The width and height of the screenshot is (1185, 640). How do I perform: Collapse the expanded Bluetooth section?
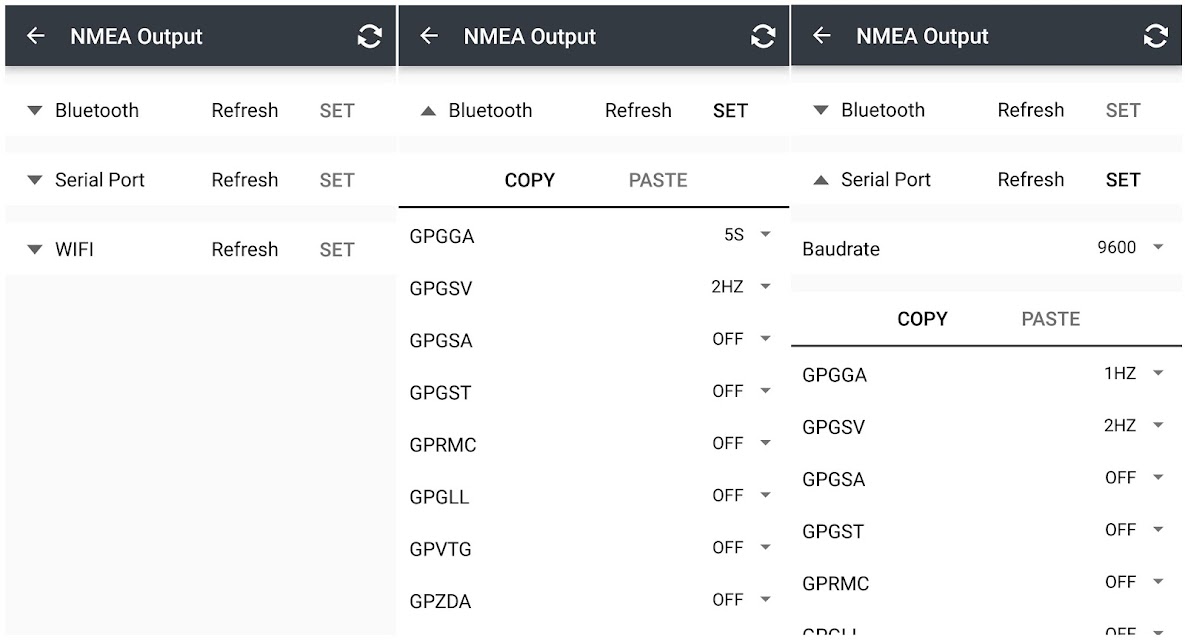point(429,111)
